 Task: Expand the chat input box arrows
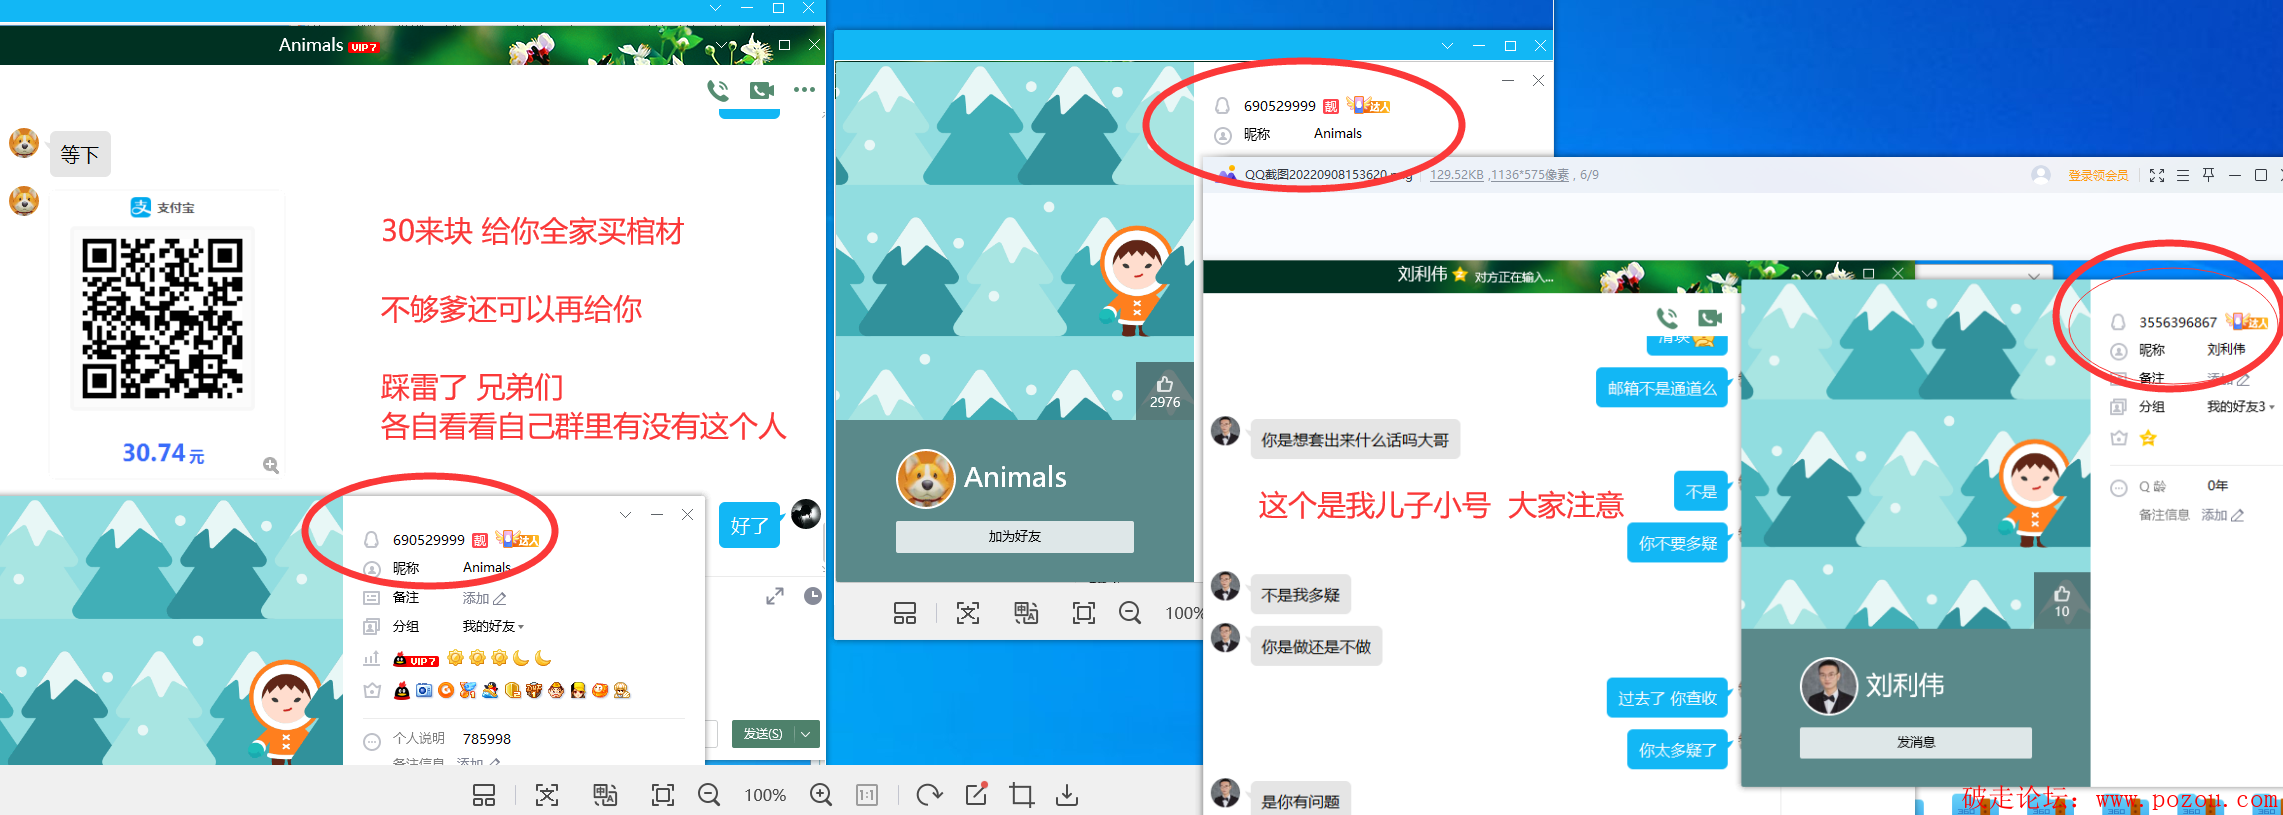click(x=775, y=597)
